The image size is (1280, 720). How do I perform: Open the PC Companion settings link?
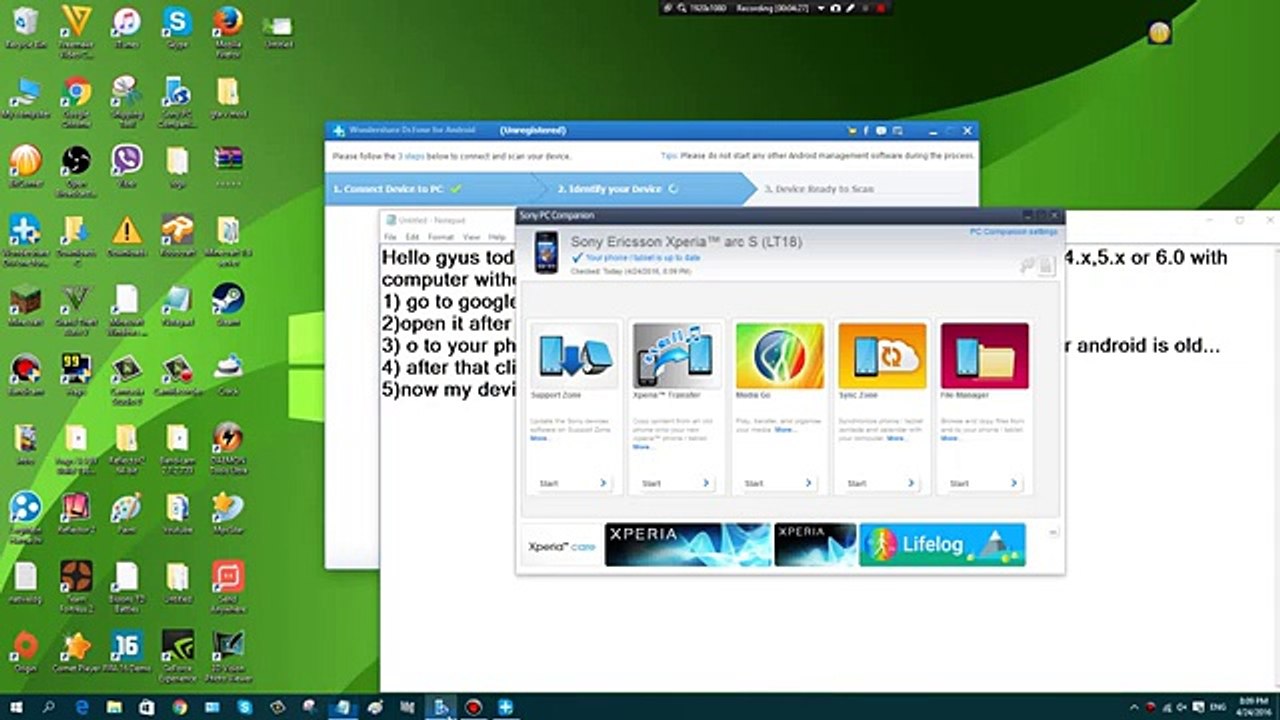pyautogui.click(x=1013, y=231)
